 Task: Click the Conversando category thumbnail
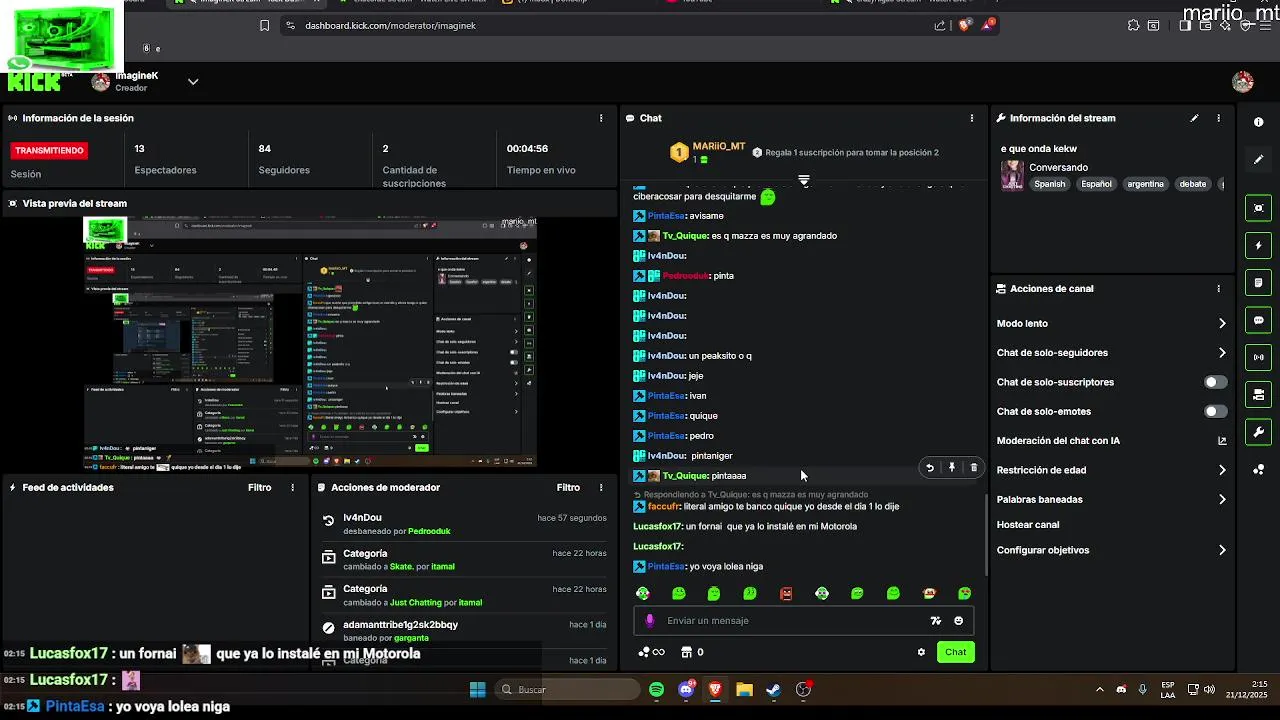pos(1012,175)
